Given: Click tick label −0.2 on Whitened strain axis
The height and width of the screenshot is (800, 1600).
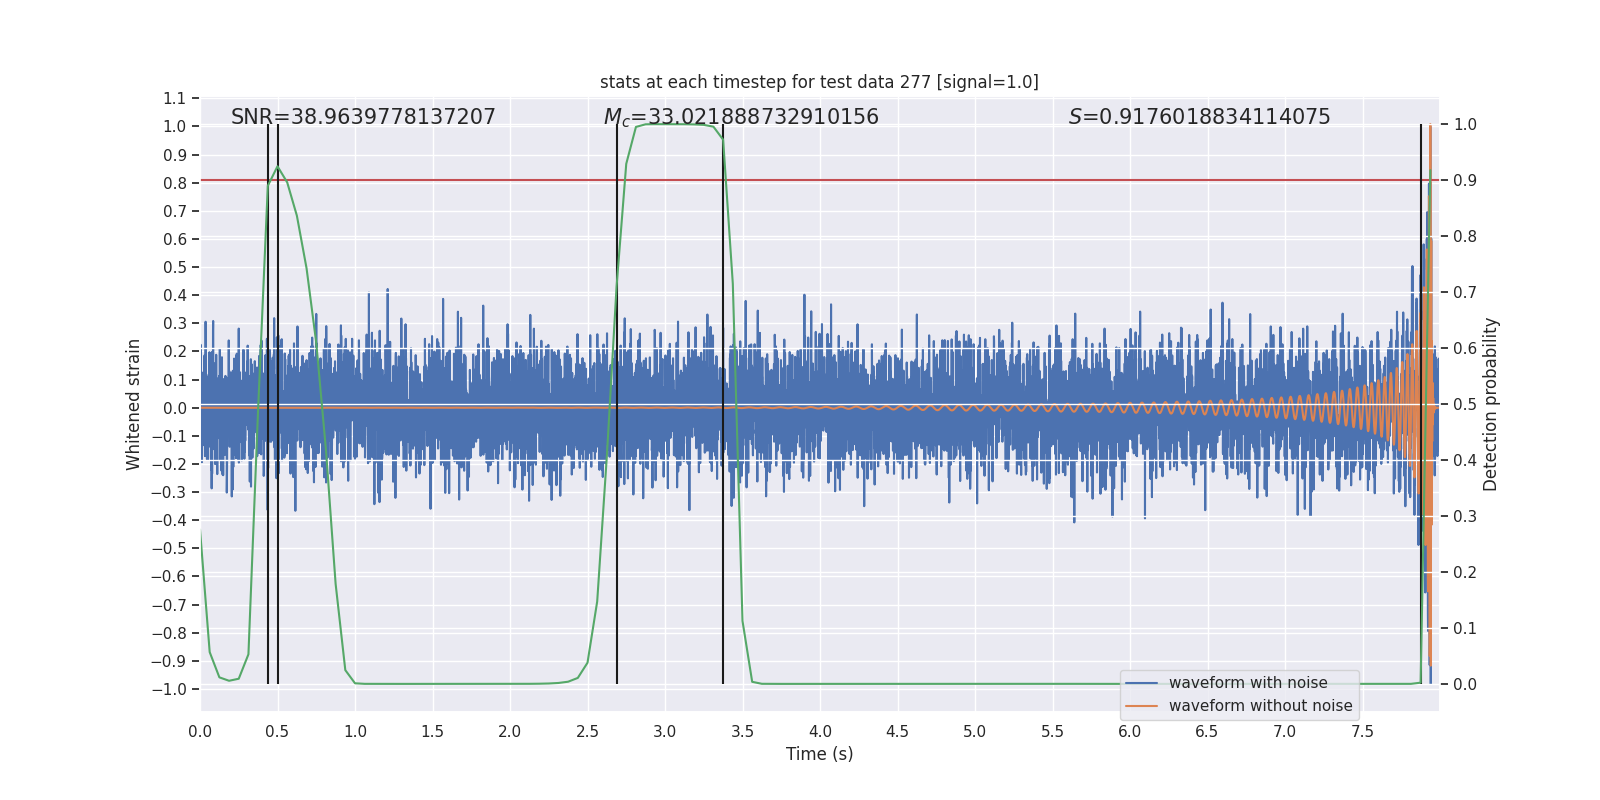Looking at the screenshot, I should point(169,464).
